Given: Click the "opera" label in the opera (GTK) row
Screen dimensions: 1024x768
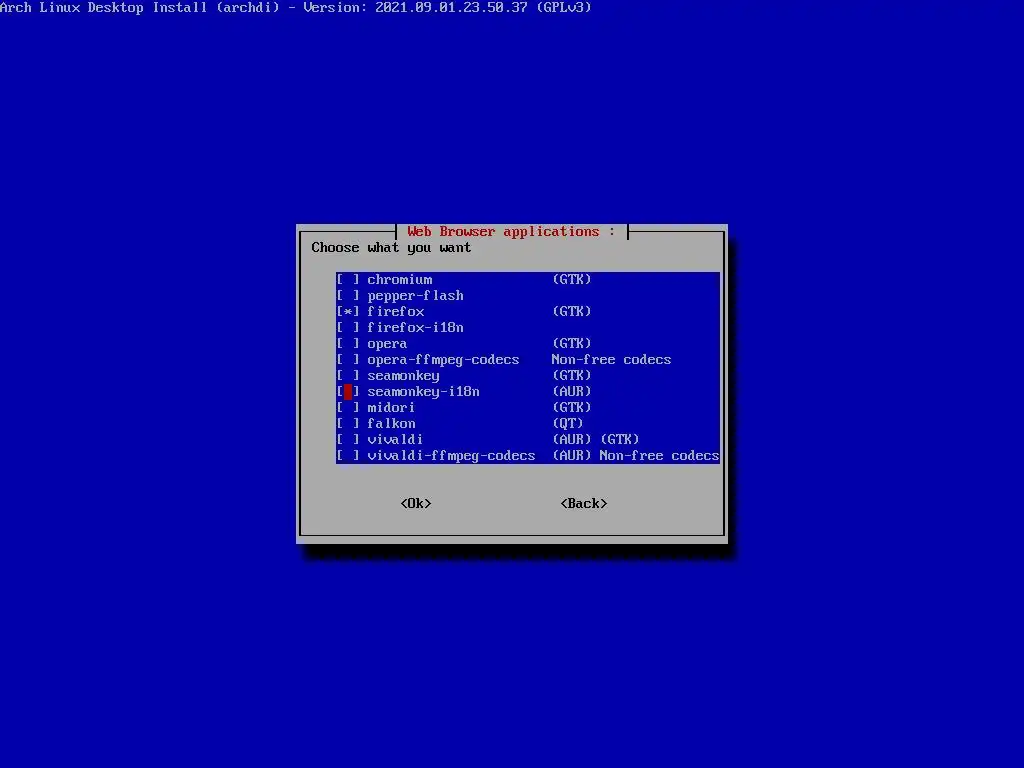Looking at the screenshot, I should coord(387,344).
